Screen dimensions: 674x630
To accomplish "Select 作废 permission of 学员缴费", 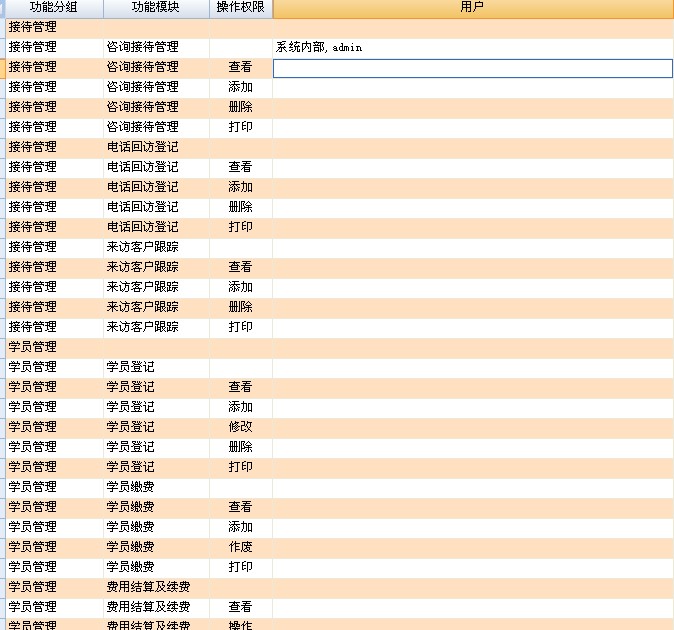I will pos(241,547).
